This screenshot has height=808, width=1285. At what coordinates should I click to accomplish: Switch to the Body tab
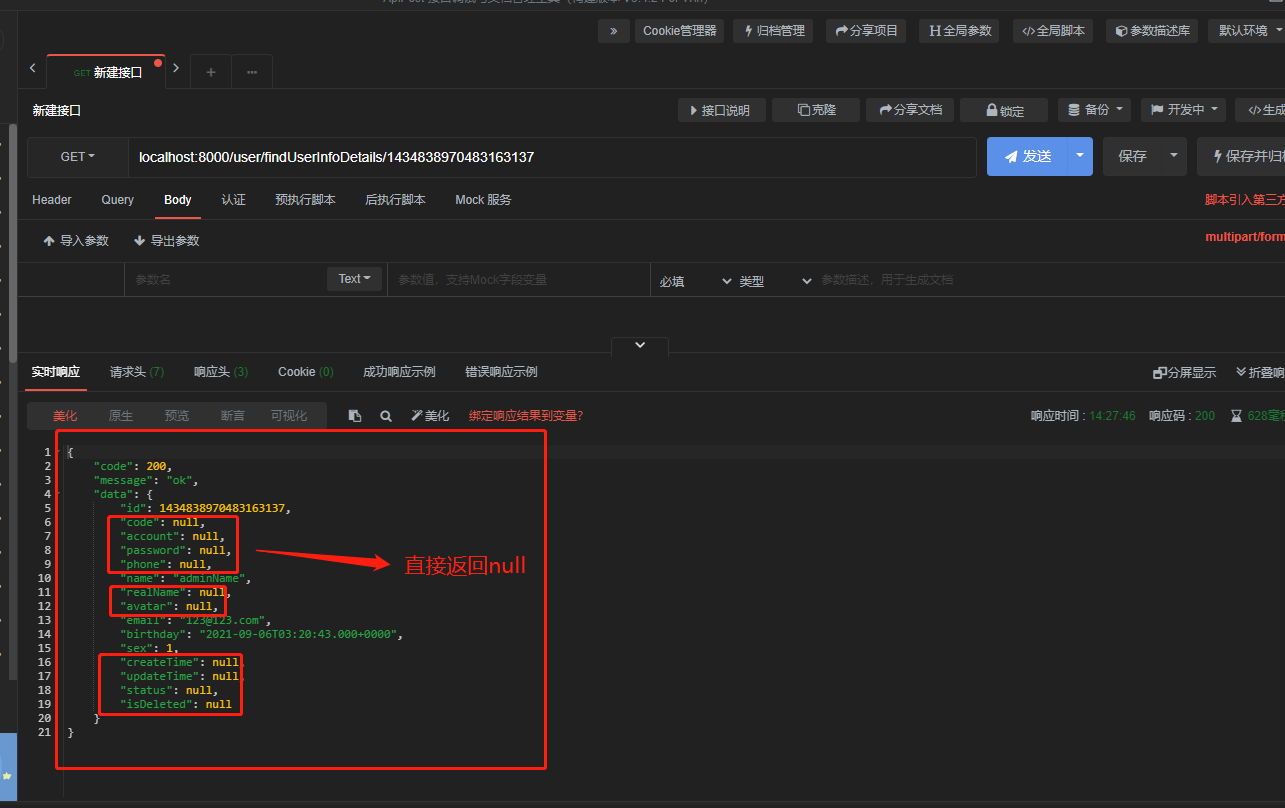click(178, 200)
